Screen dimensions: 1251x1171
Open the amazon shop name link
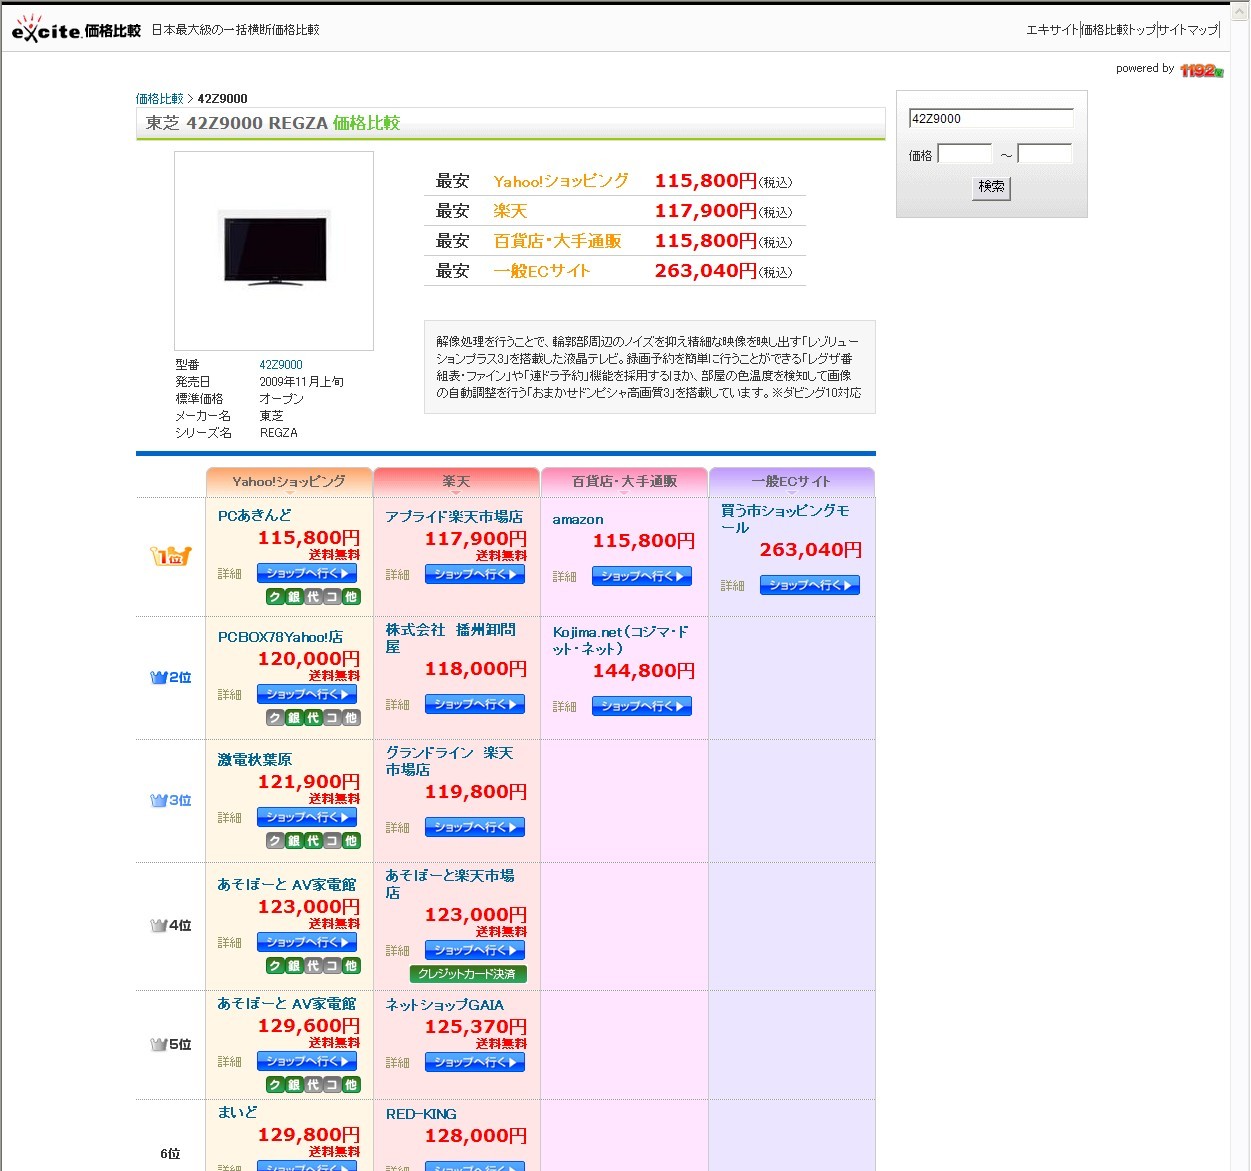click(x=578, y=519)
